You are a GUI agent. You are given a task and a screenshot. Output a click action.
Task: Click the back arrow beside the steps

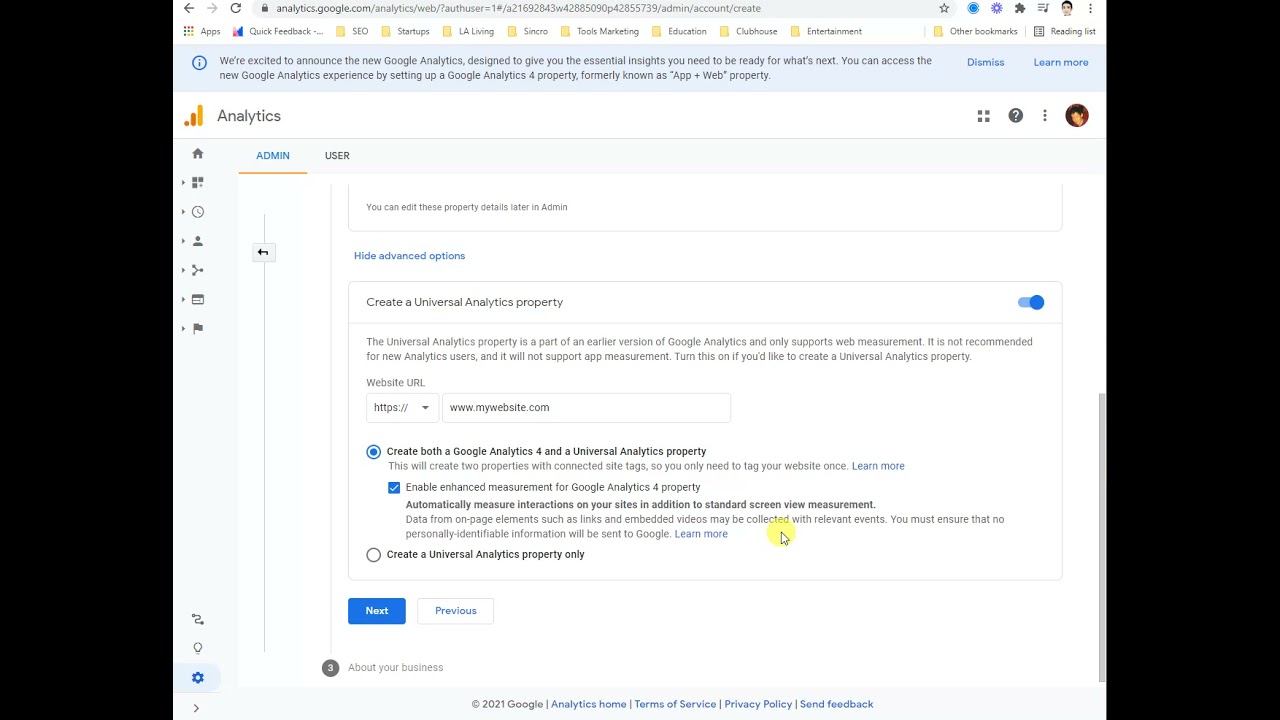point(263,252)
